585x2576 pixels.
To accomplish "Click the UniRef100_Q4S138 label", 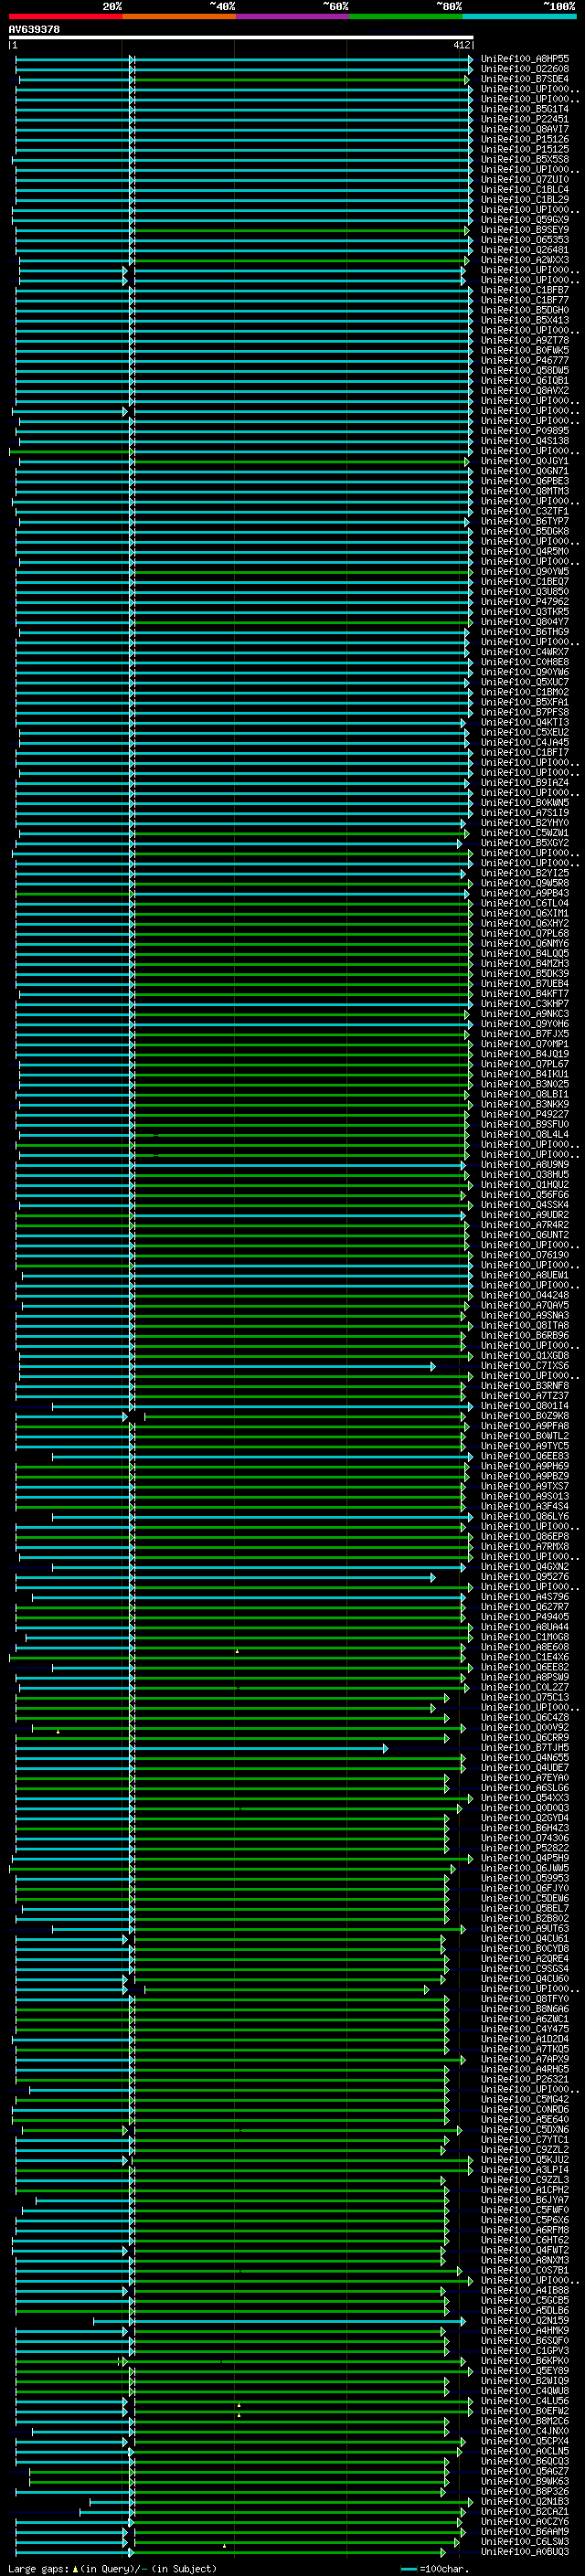I will (x=525, y=441).
